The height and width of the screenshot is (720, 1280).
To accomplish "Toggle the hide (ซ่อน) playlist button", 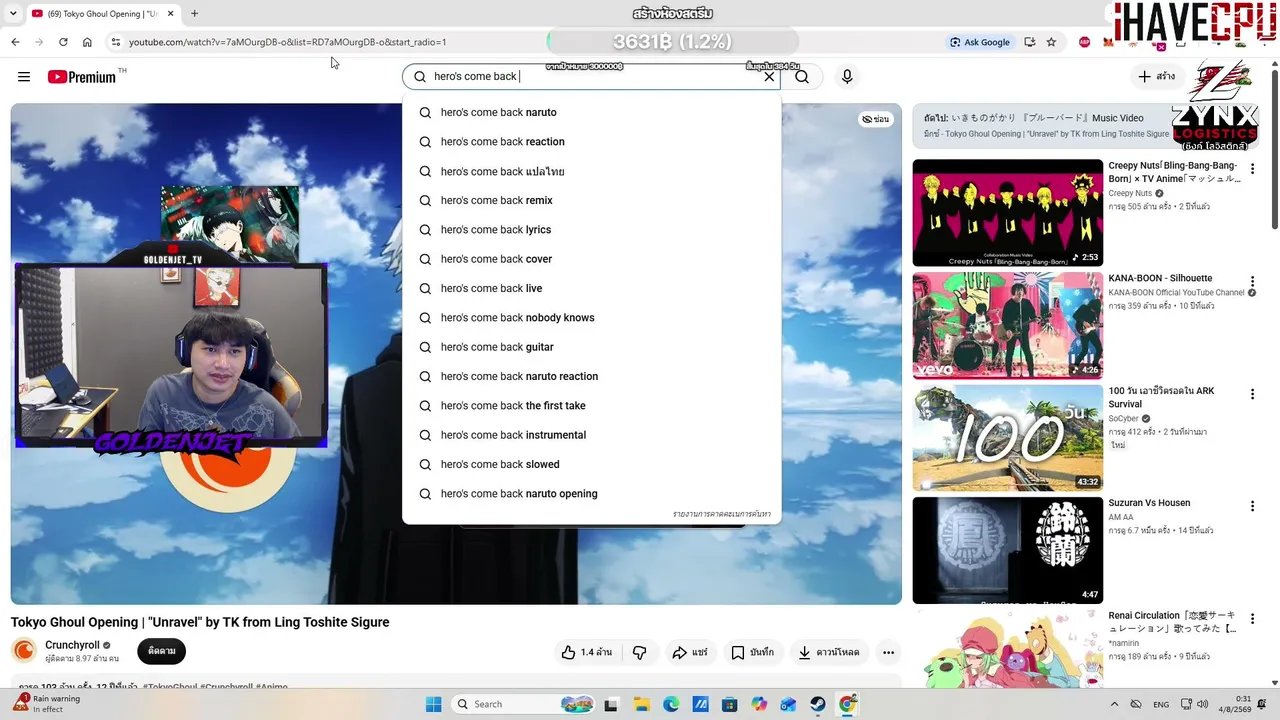I will click(x=875, y=119).
